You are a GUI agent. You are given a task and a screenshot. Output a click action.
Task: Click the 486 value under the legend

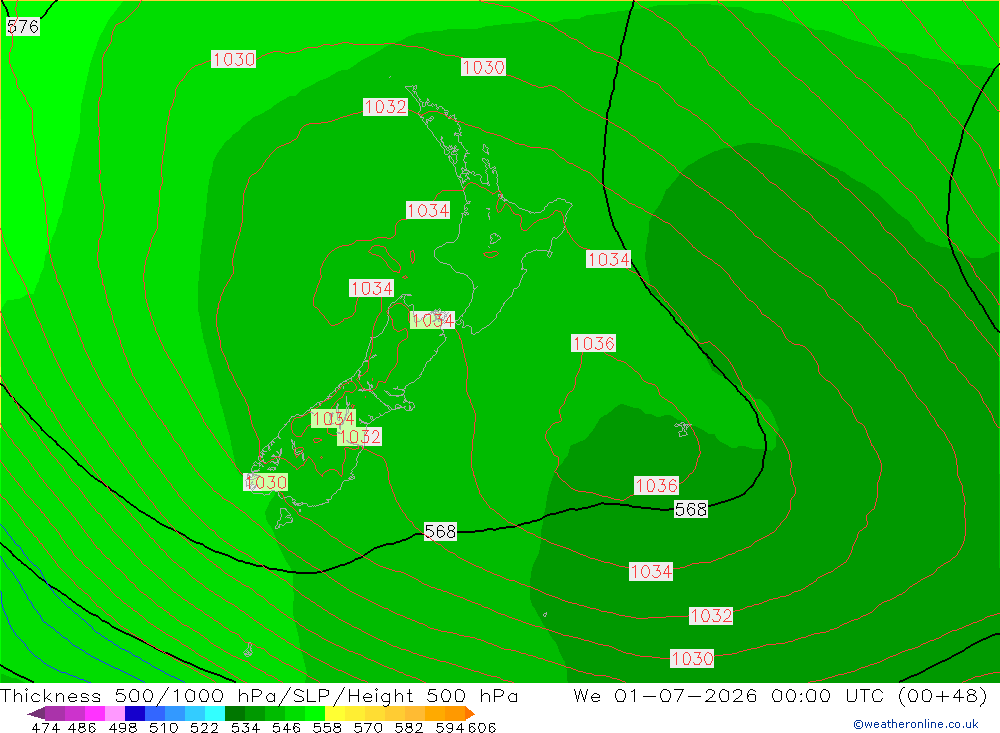click(x=82, y=727)
